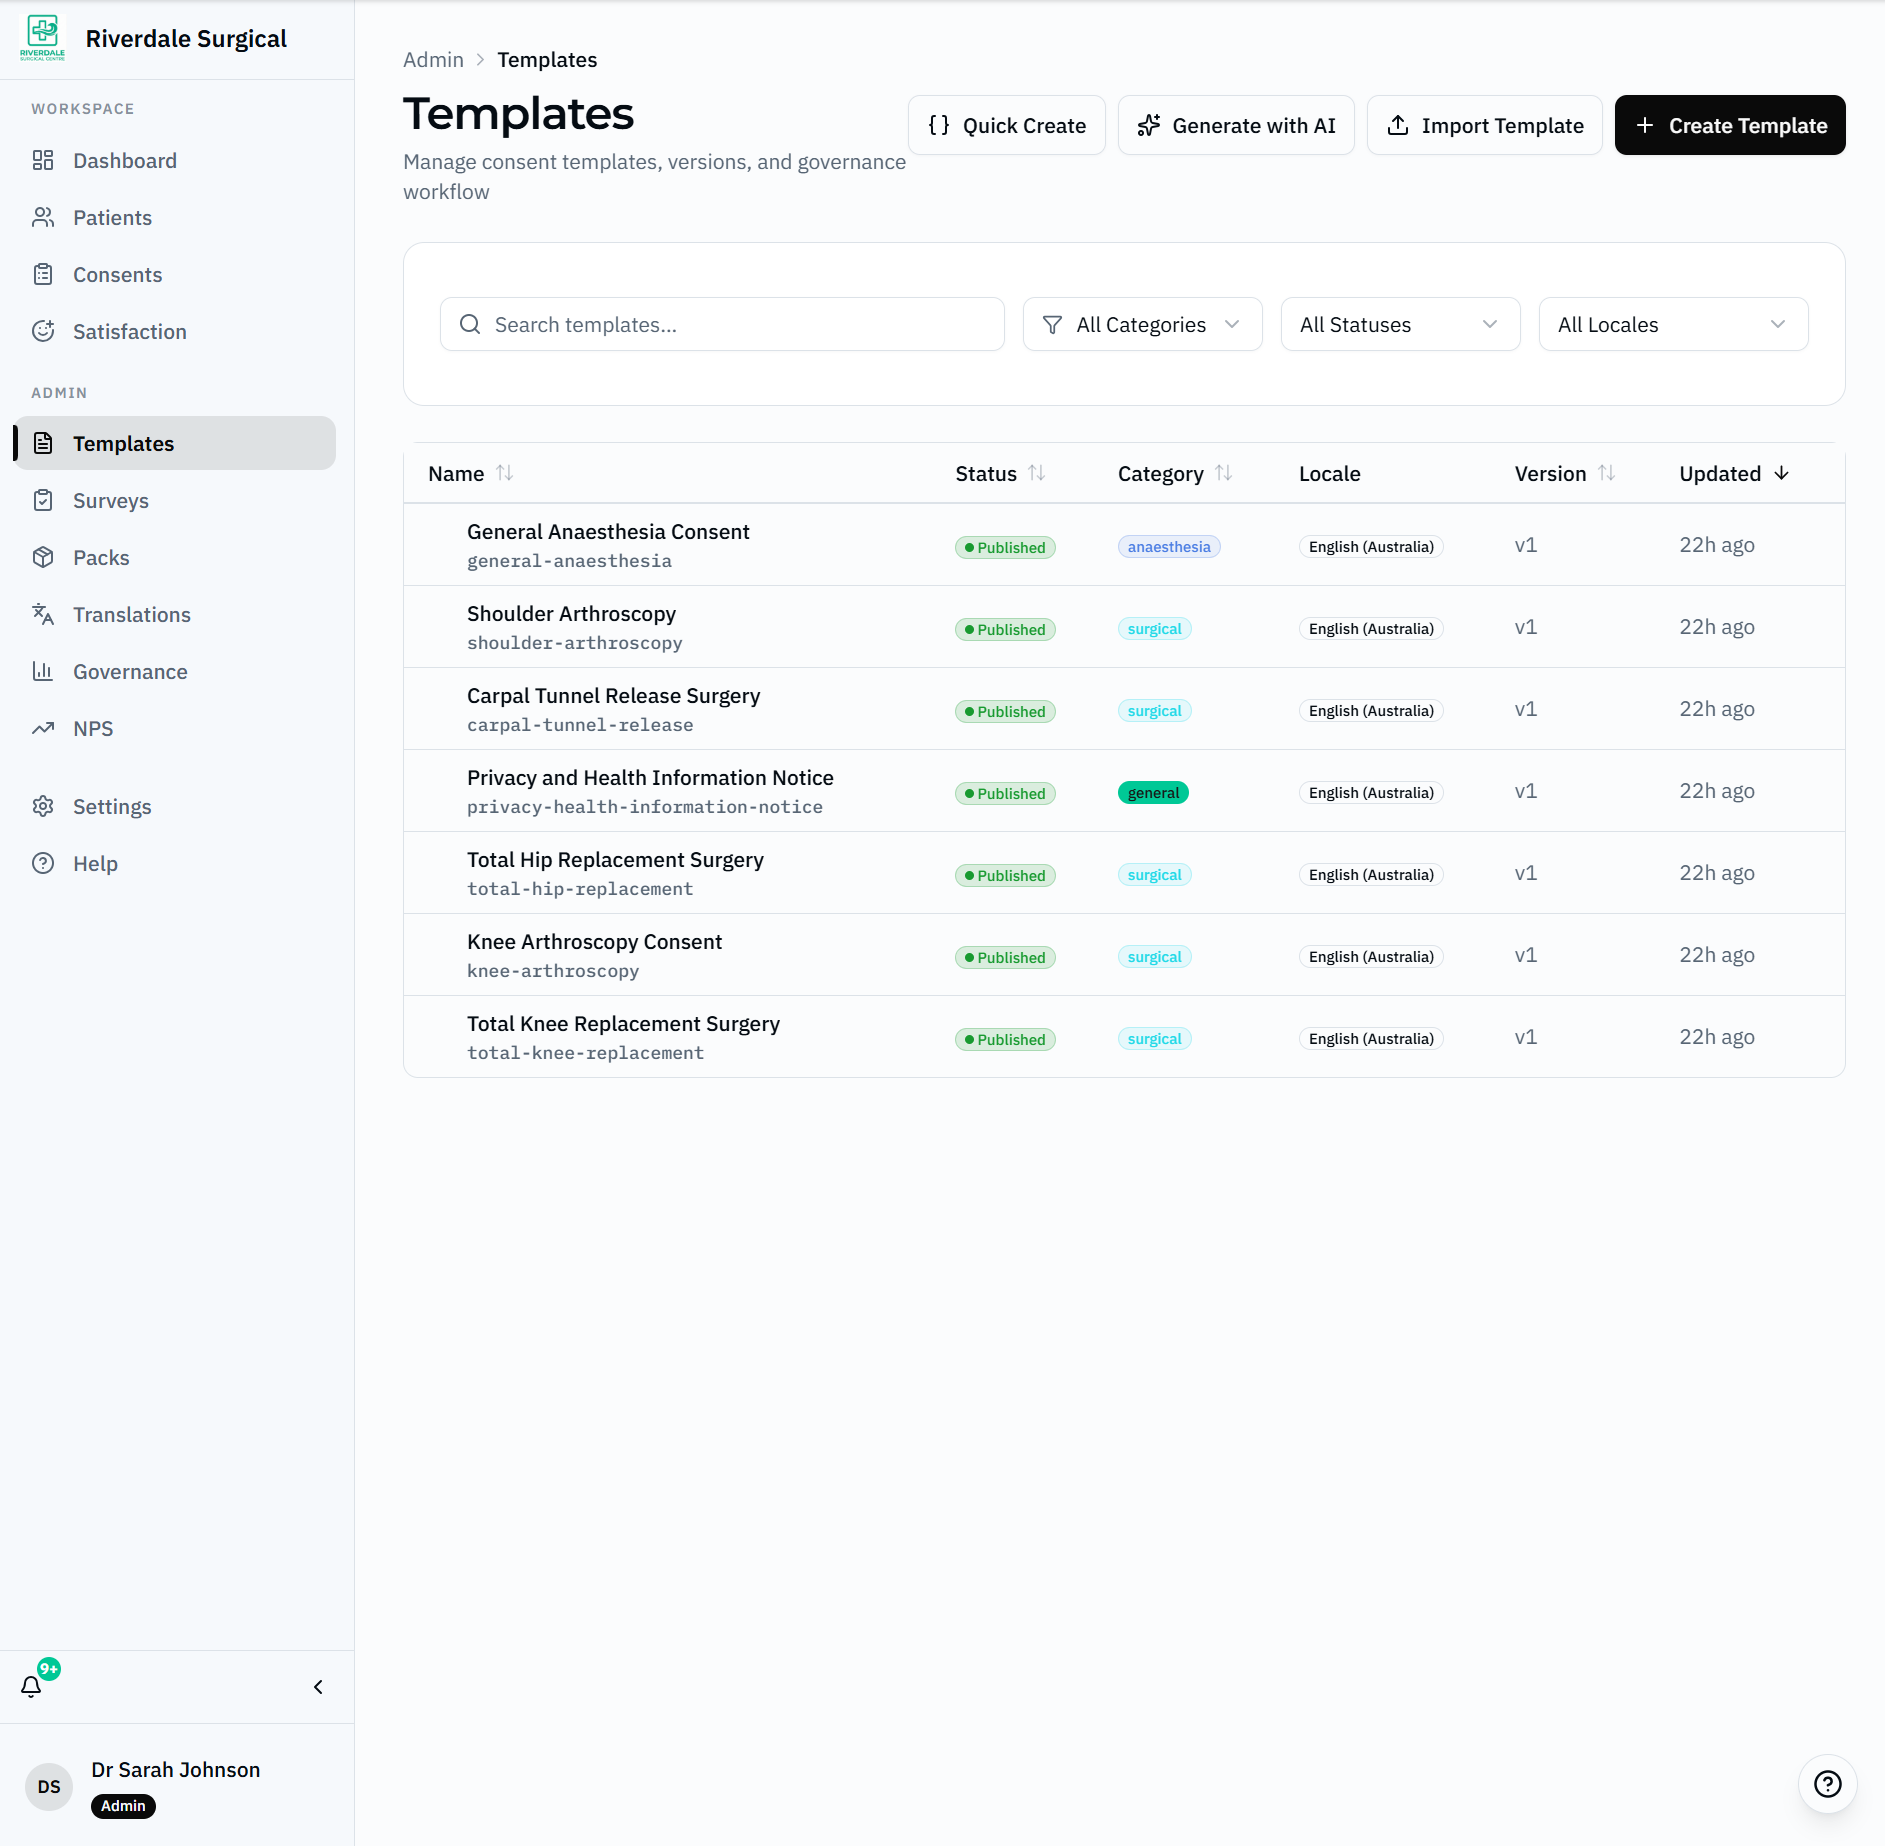Open the Consents section
The width and height of the screenshot is (1885, 1846).
117,274
